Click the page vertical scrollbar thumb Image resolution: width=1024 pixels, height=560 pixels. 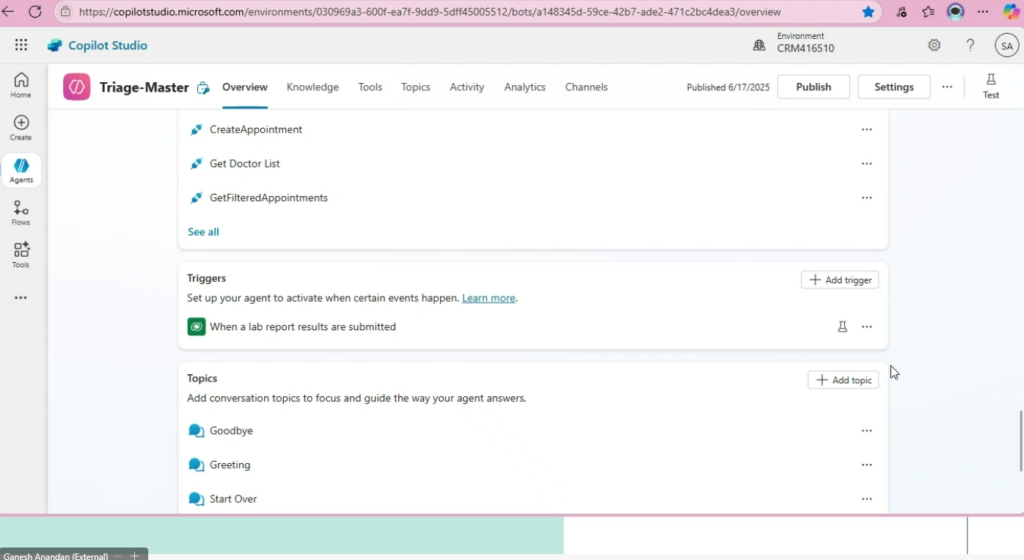pyautogui.click(x=1020, y=441)
